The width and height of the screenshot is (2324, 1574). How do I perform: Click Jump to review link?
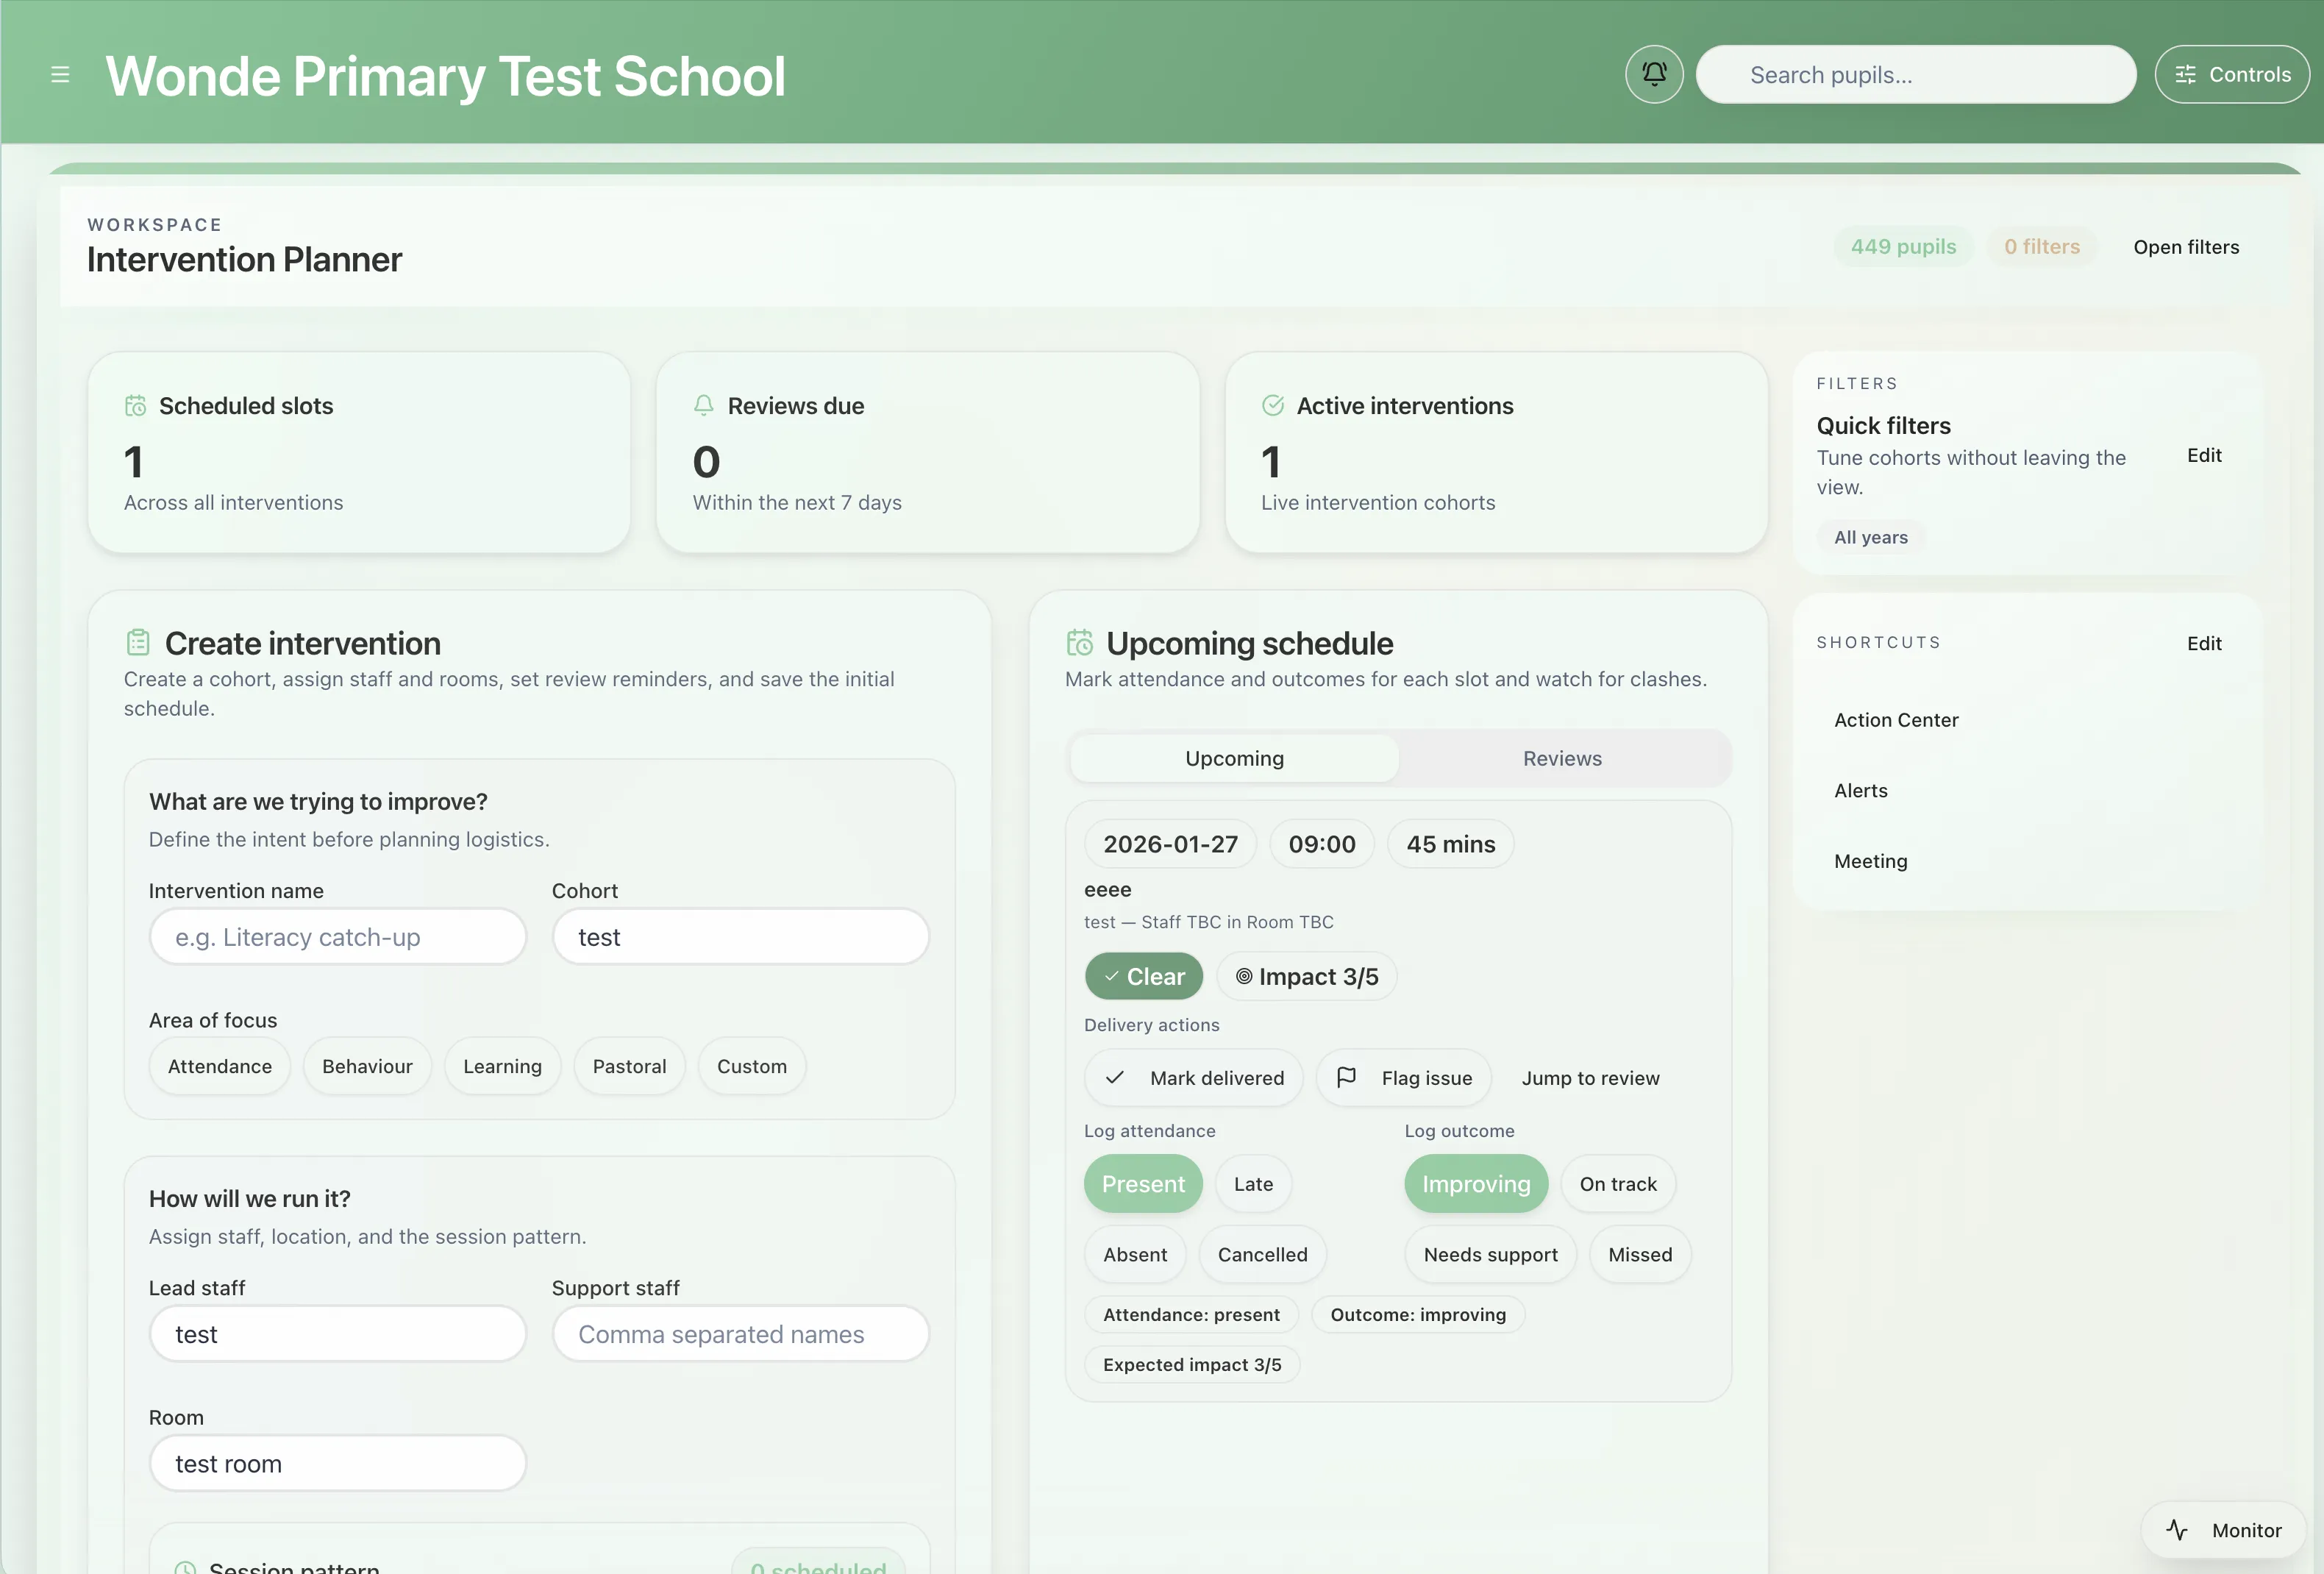click(x=1590, y=1078)
